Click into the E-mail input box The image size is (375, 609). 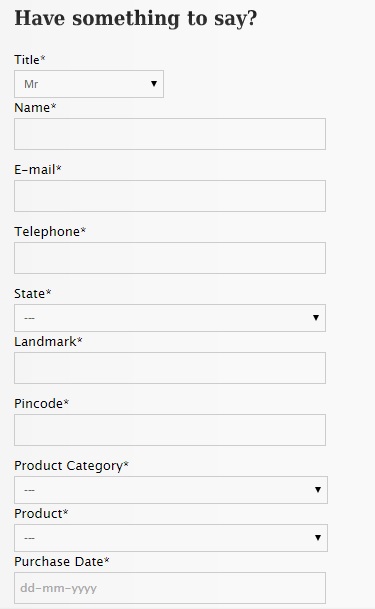click(x=170, y=196)
